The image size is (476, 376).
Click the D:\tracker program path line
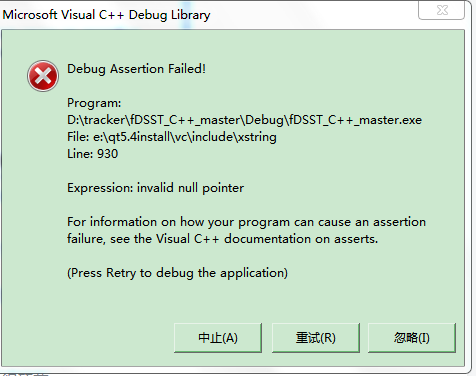click(x=244, y=120)
